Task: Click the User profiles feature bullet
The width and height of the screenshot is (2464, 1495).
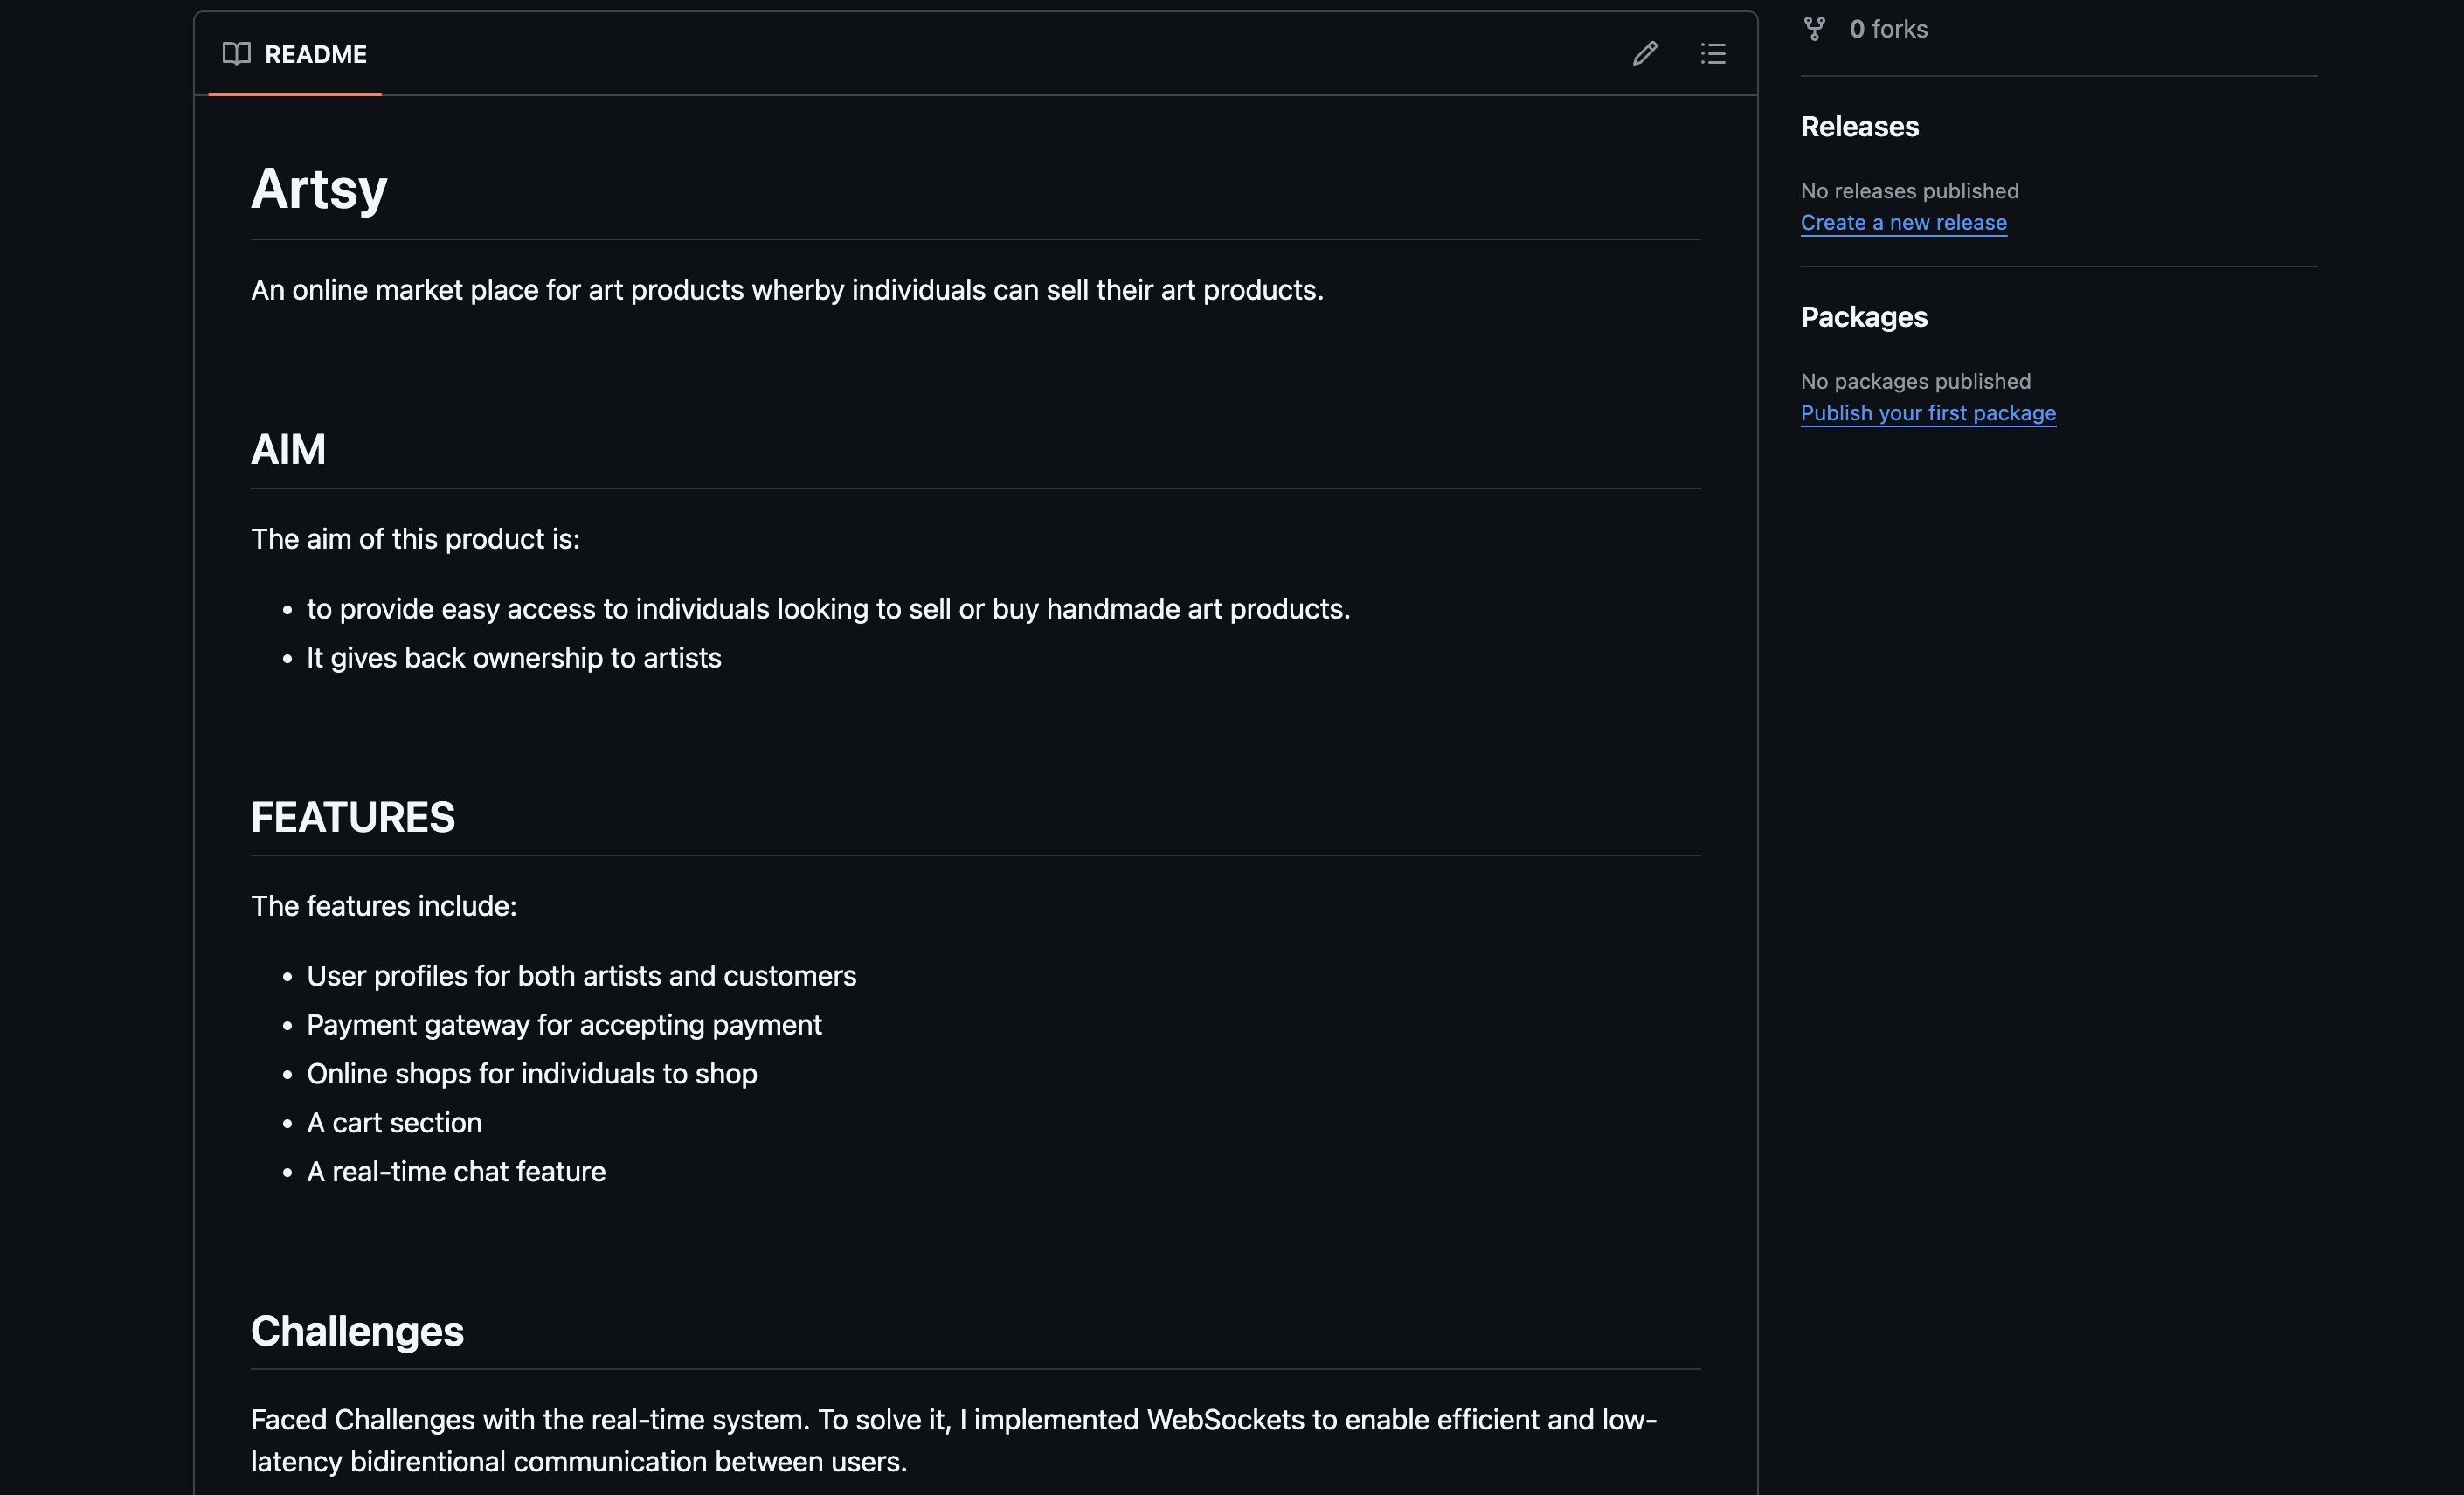Action: coord(582,975)
